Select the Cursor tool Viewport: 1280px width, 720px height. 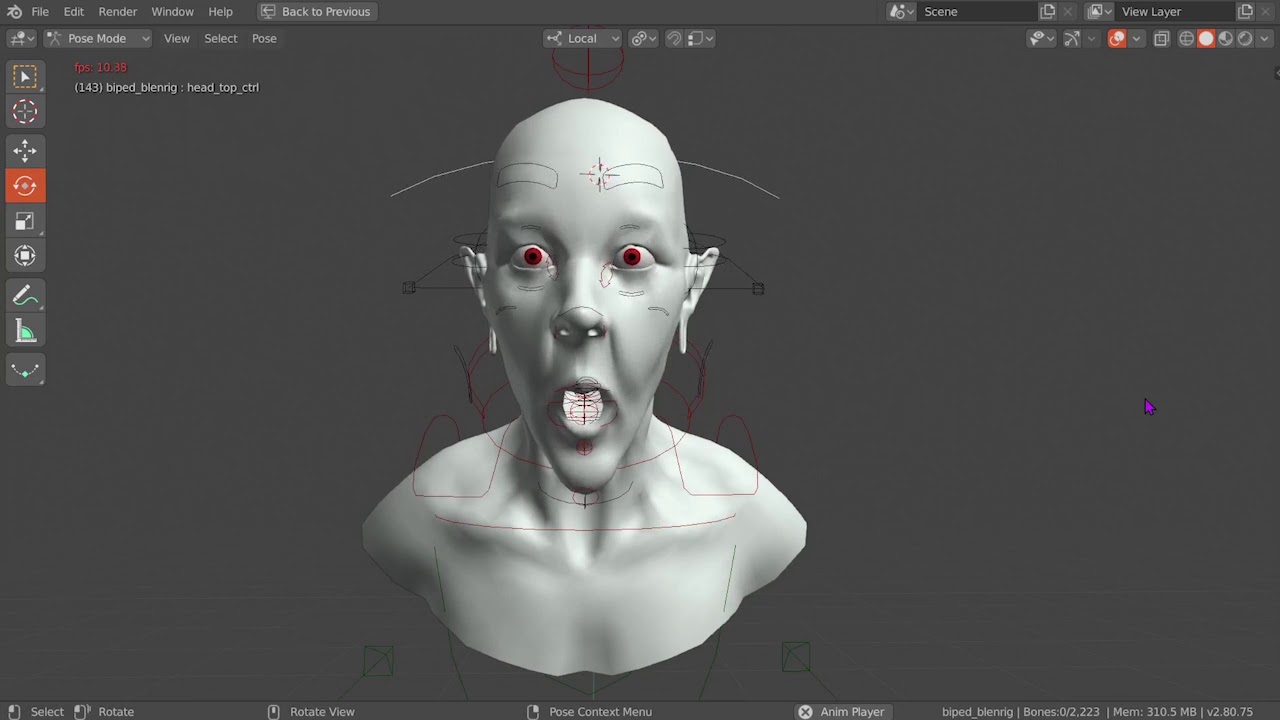click(25, 112)
